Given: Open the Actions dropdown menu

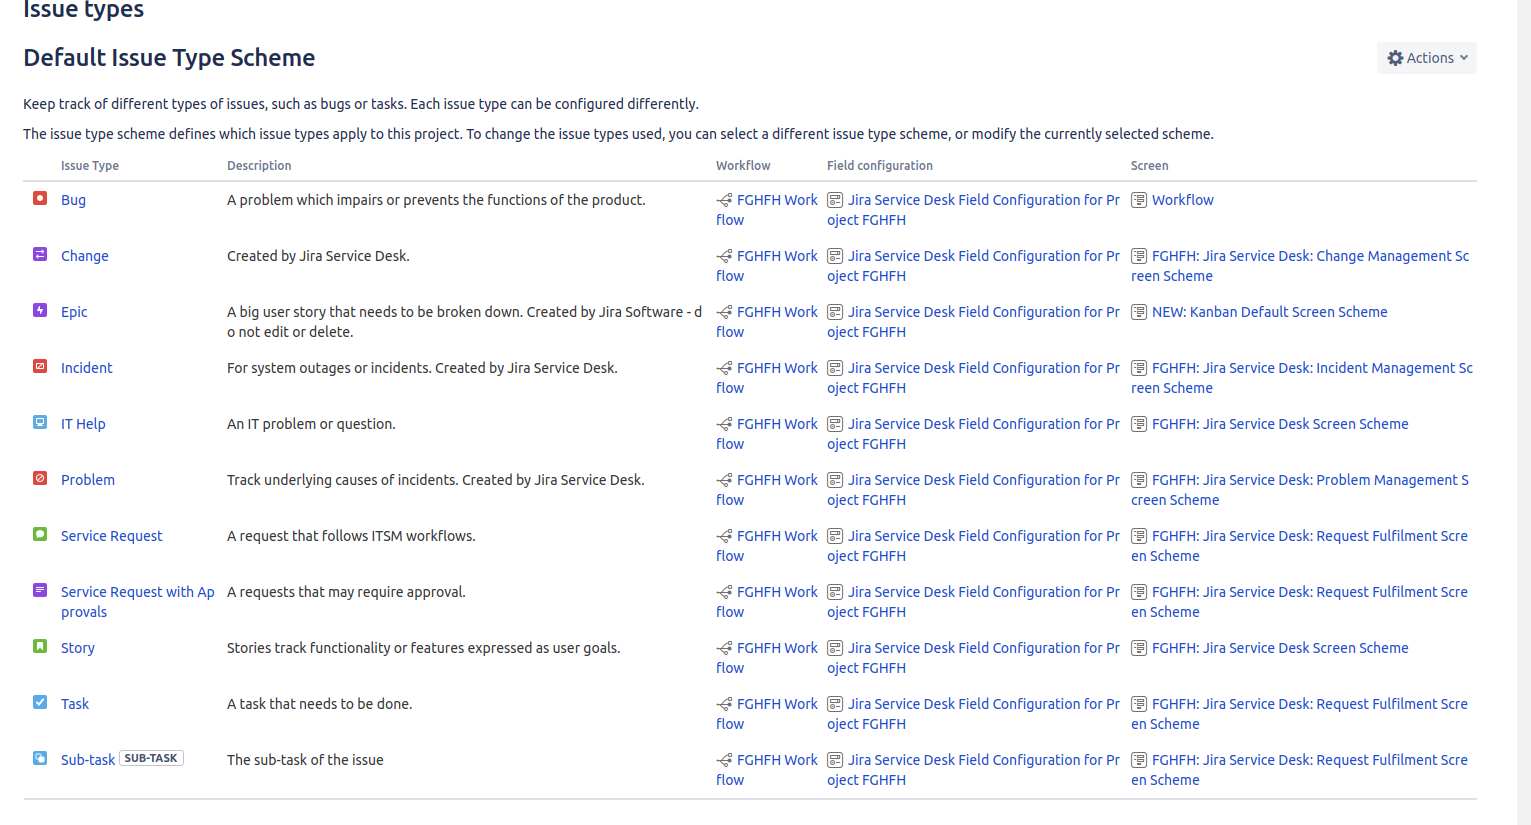Looking at the screenshot, I should [x=1427, y=58].
